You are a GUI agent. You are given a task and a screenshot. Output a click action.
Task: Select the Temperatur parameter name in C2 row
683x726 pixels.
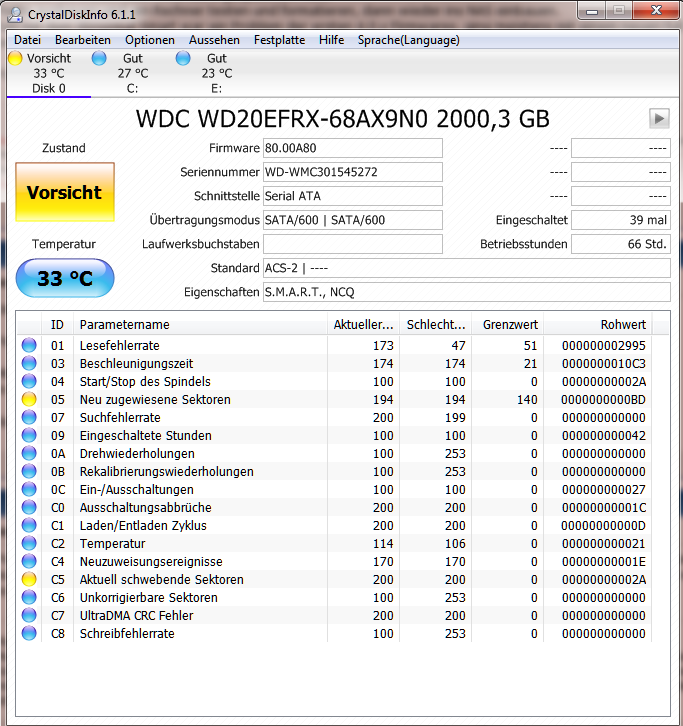[x=113, y=544]
